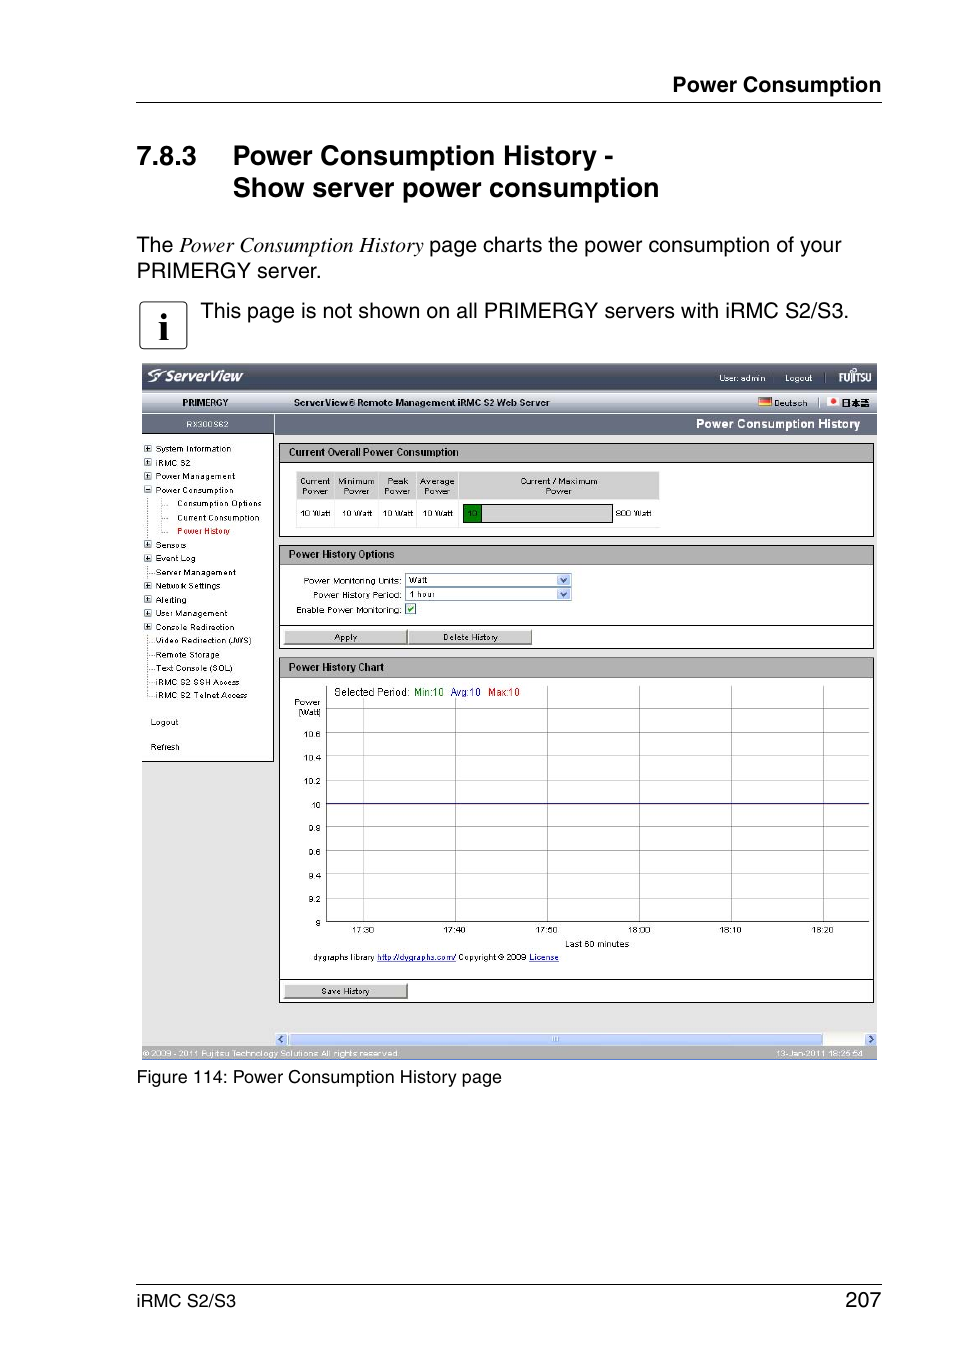
Task: Click the ServerView logo
Action: click(x=195, y=376)
